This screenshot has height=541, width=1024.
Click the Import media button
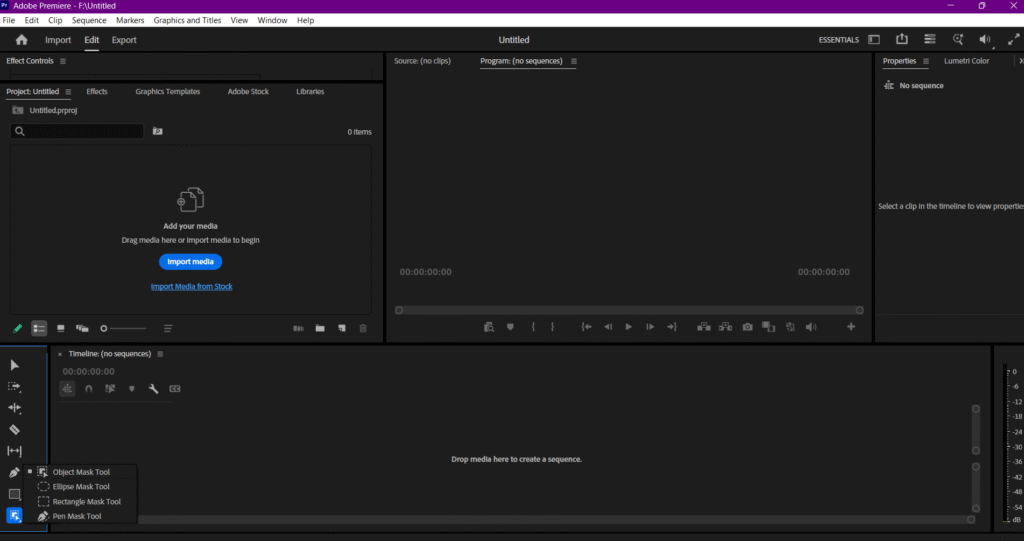(x=191, y=261)
